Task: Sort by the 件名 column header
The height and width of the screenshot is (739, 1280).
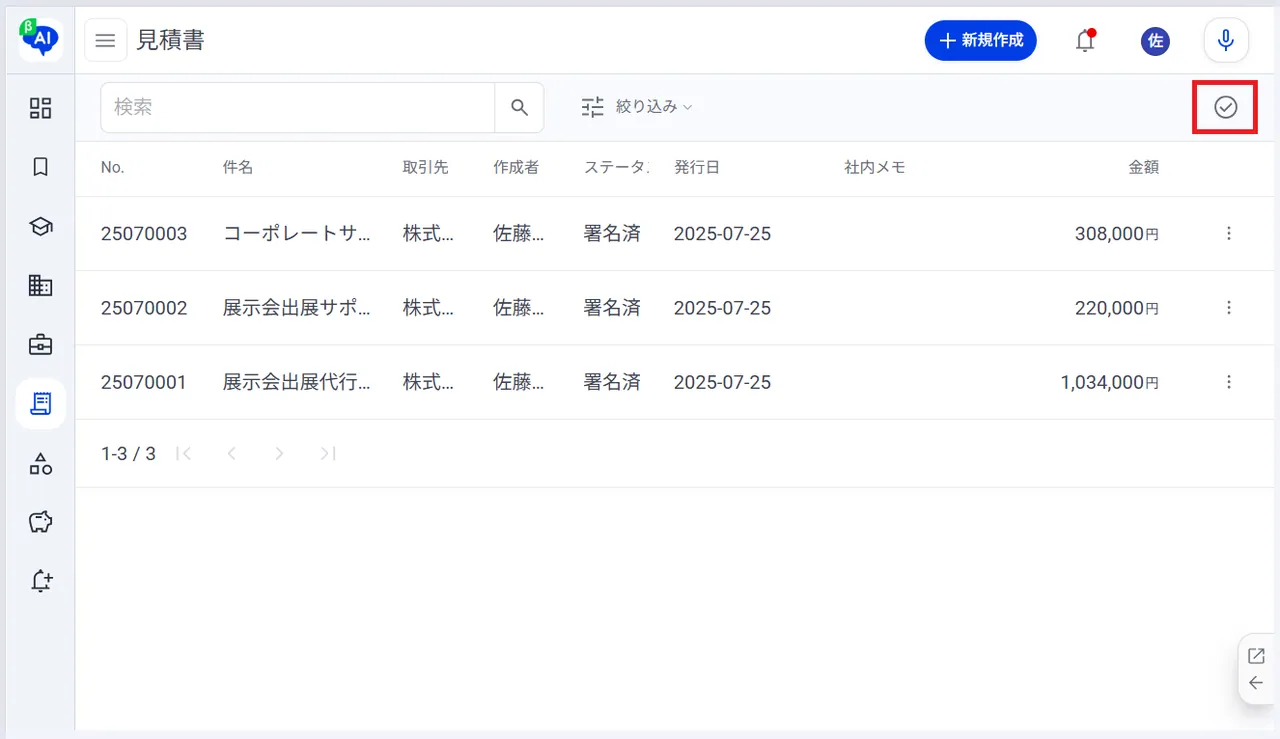Action: (x=238, y=168)
